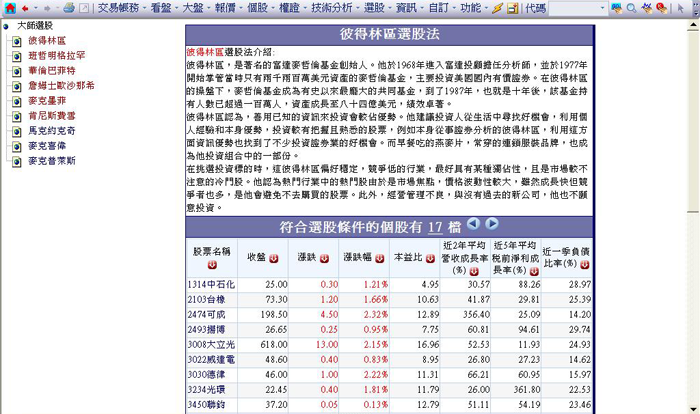Open the 自訂 menu
700x414 pixels.
pyautogui.click(x=438, y=8)
